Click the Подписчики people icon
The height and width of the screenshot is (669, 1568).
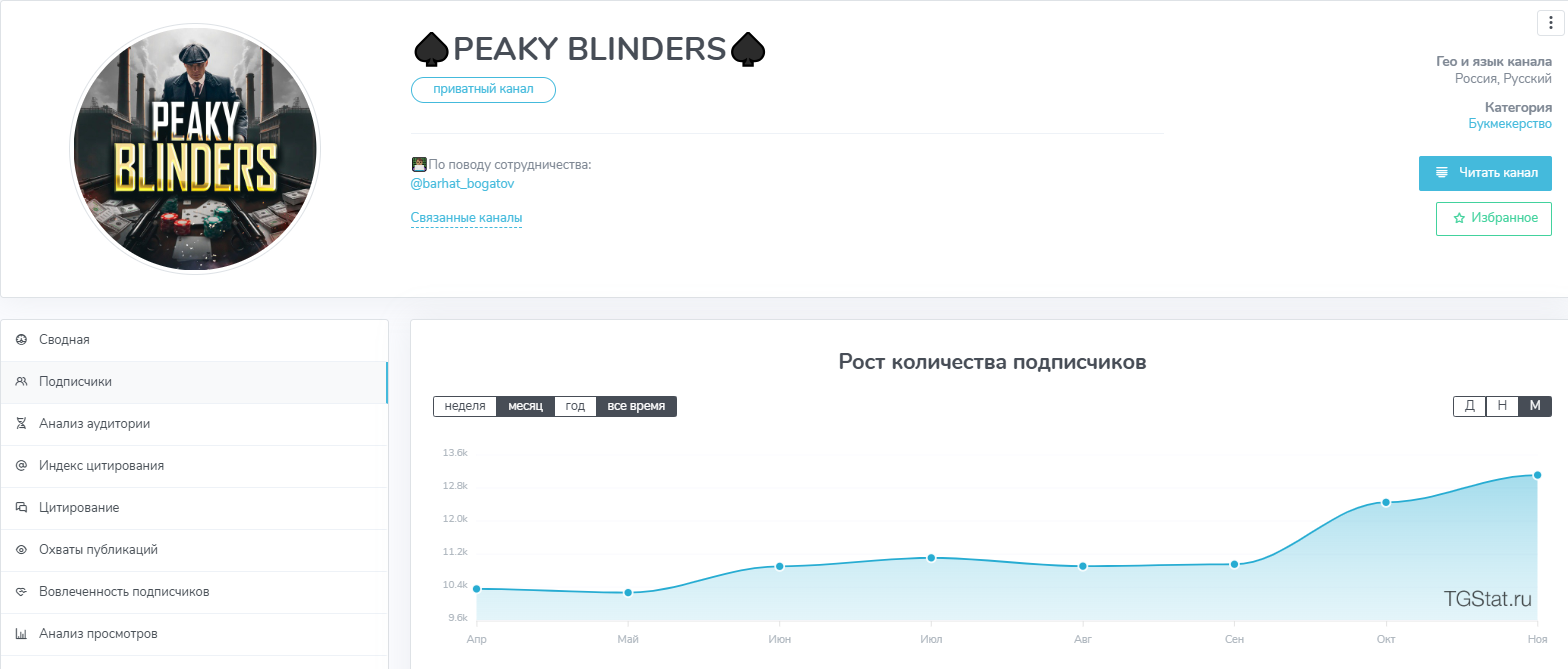pos(21,382)
